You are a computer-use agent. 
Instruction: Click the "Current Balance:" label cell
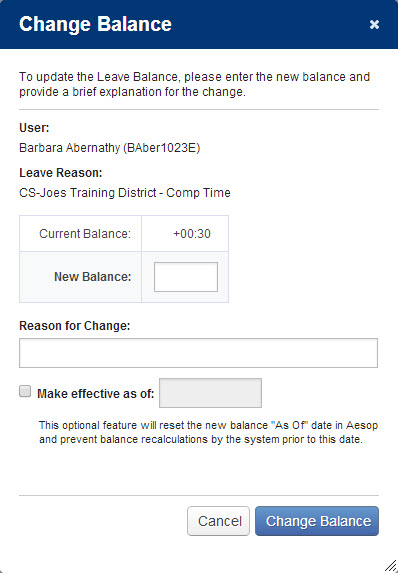pos(80,234)
